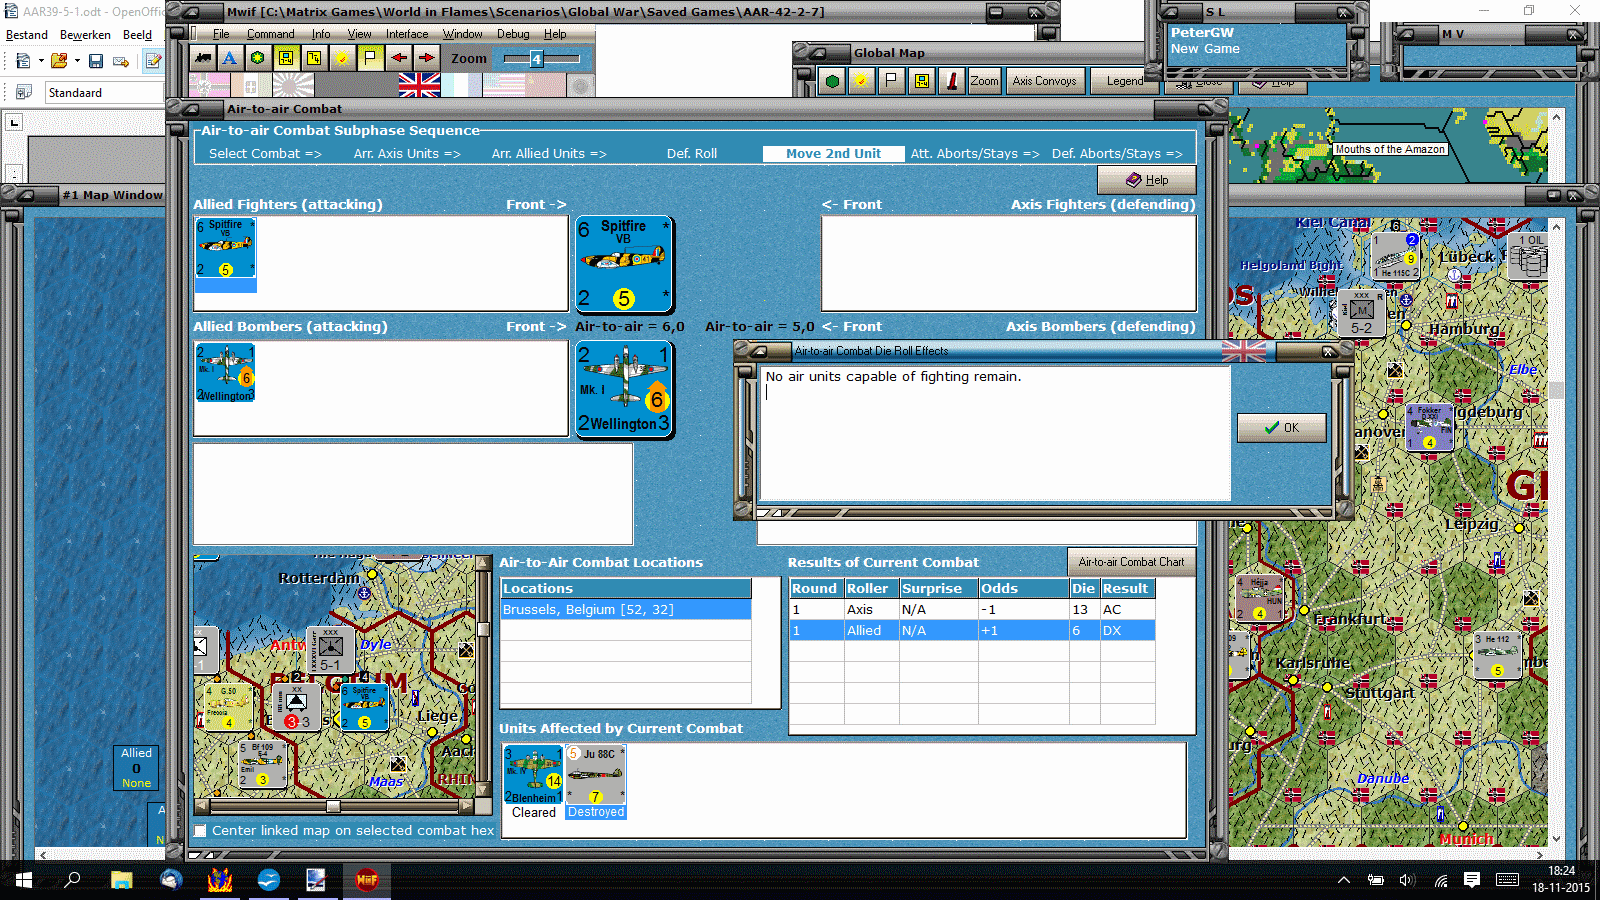
Task: Click the Open folder icon in OpenOffice
Action: [x=59, y=61]
